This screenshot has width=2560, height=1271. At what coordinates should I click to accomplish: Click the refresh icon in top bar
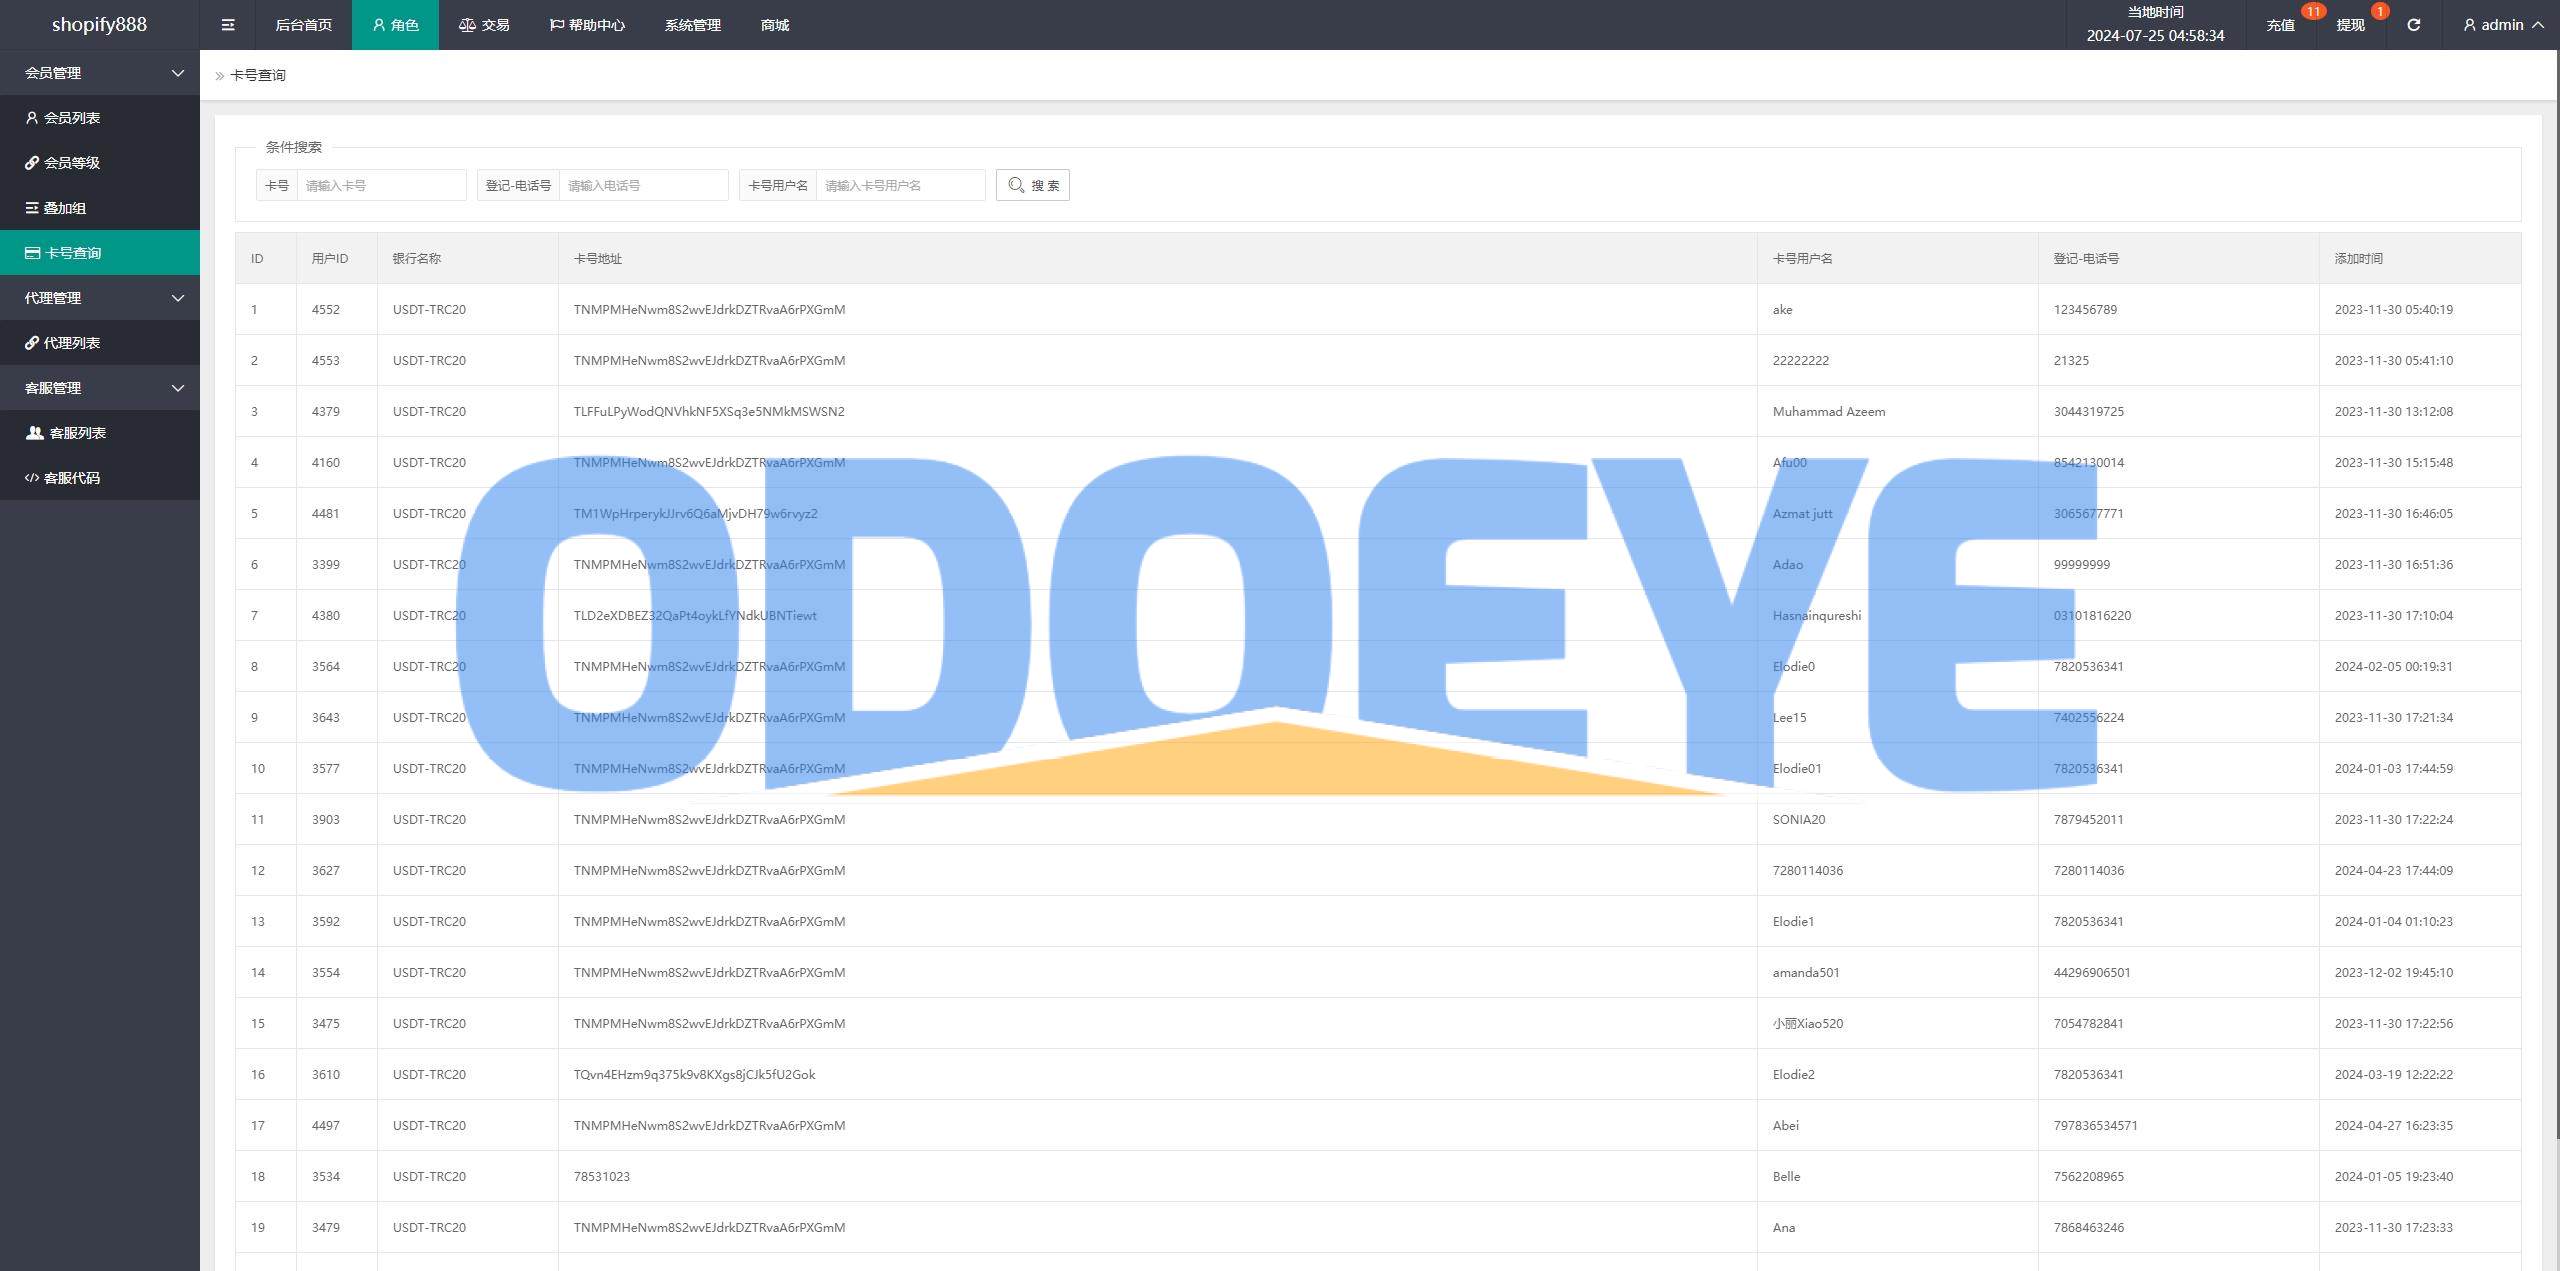point(2413,25)
